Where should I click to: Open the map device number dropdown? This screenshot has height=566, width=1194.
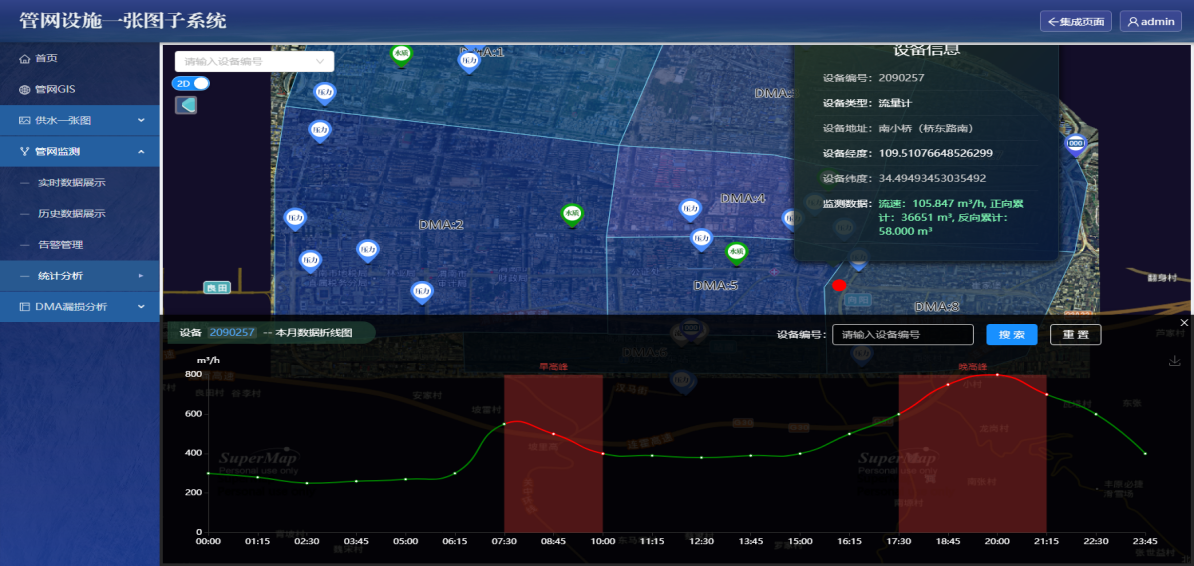coord(254,62)
